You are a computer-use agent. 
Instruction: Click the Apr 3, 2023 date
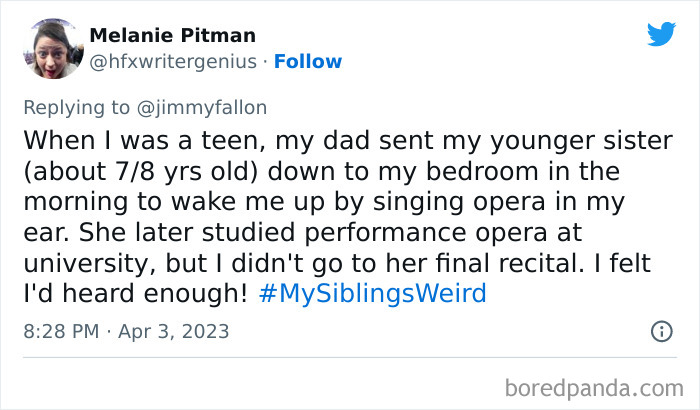coord(172,330)
